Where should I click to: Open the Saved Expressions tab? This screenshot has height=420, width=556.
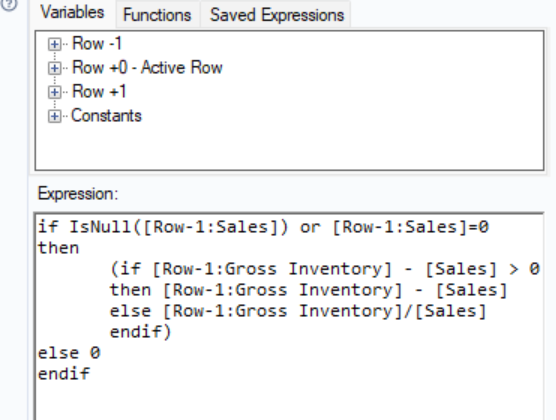(277, 15)
